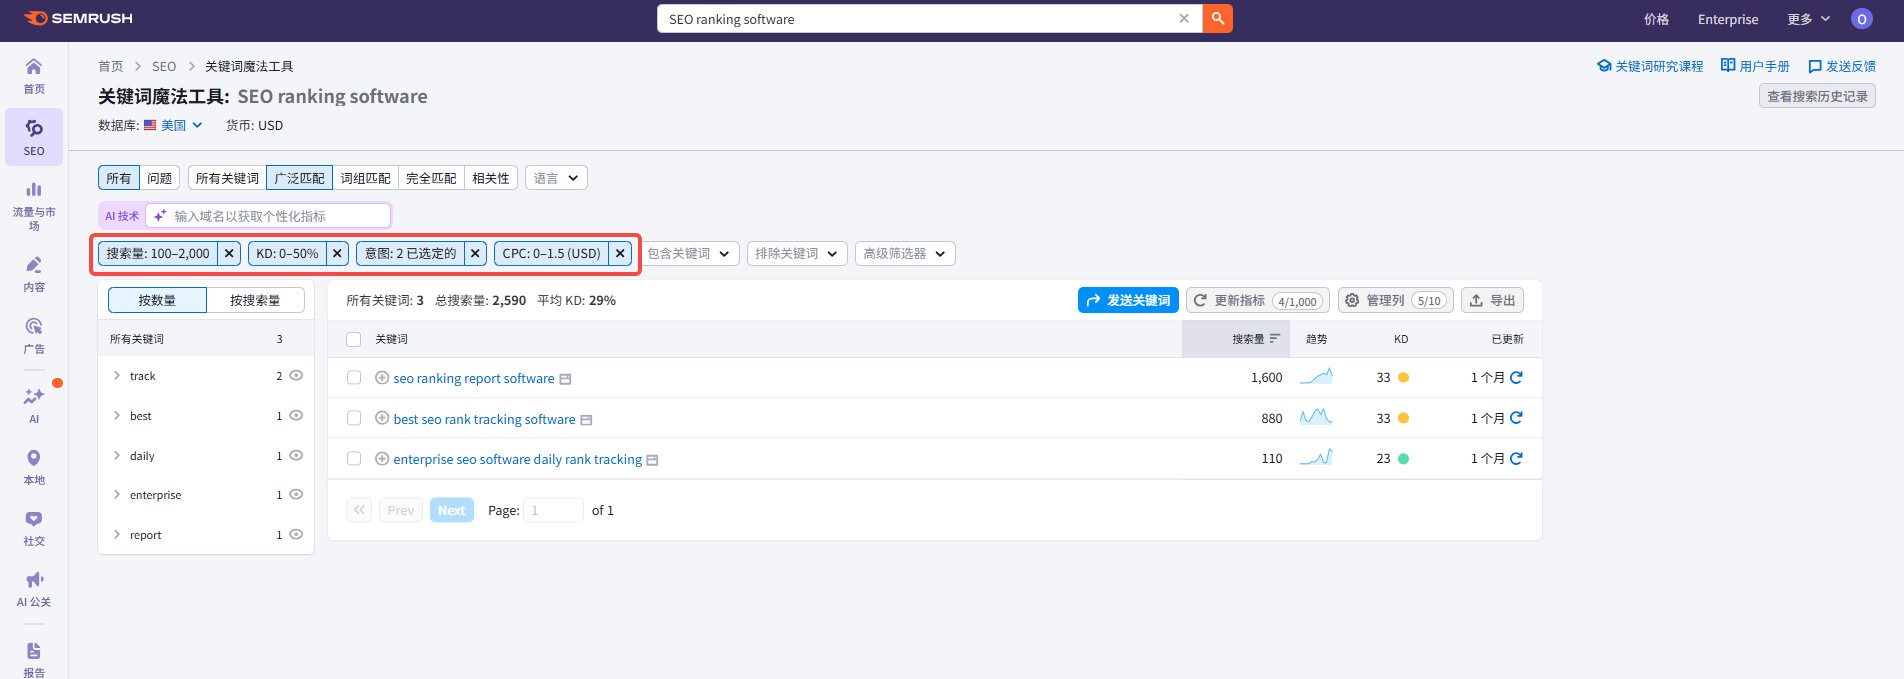Clear the search box with X icon
Image resolution: width=1904 pixels, height=679 pixels.
(1184, 19)
